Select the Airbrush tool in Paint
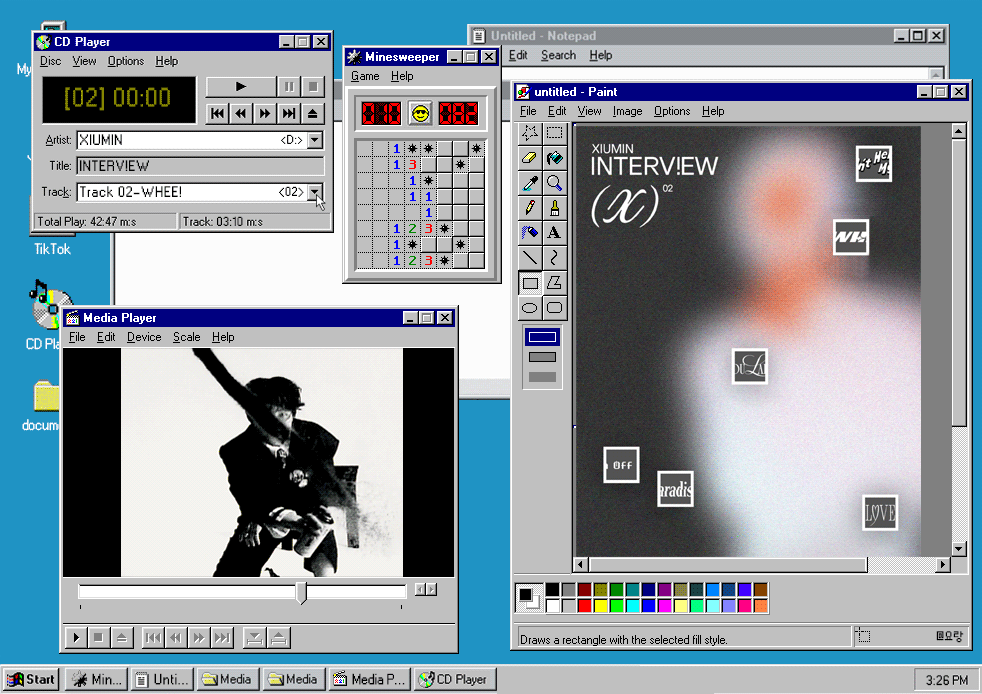 530,233
